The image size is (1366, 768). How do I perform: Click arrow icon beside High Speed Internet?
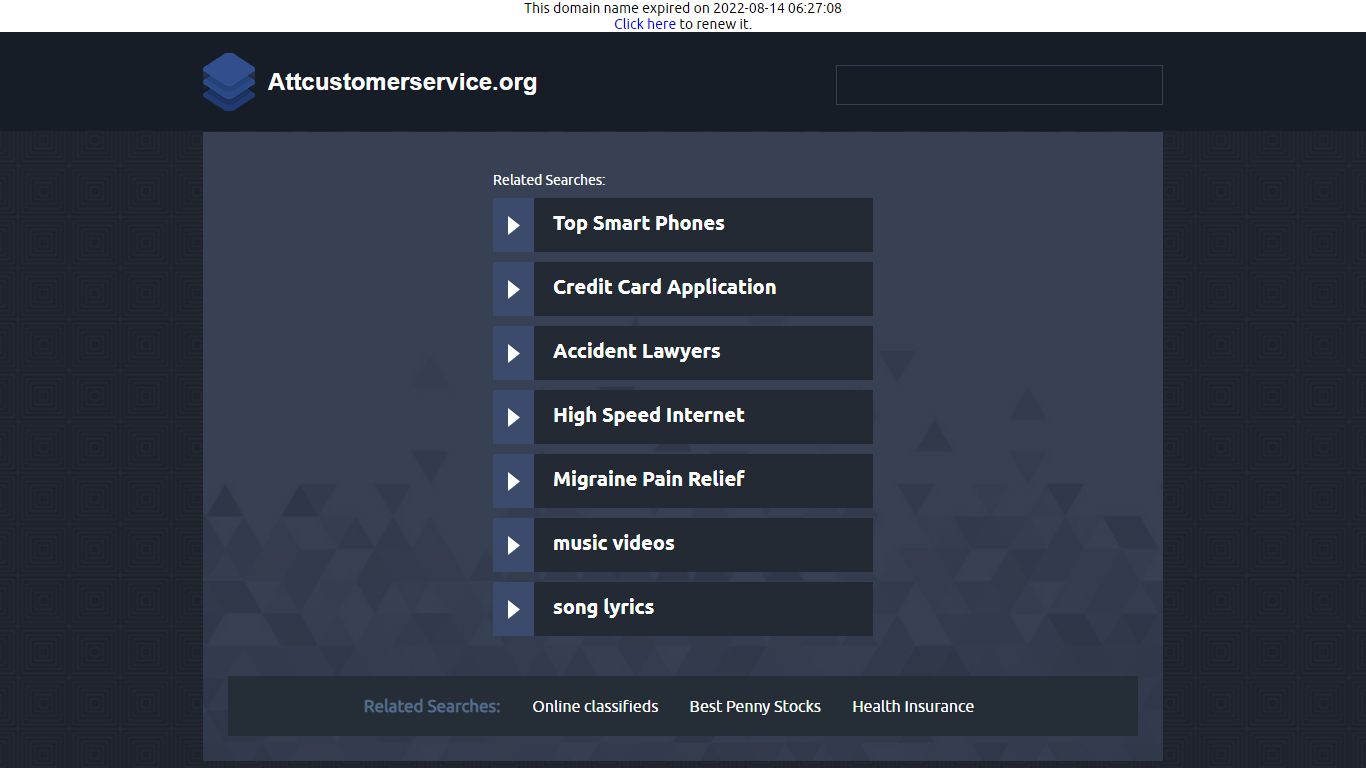point(513,417)
